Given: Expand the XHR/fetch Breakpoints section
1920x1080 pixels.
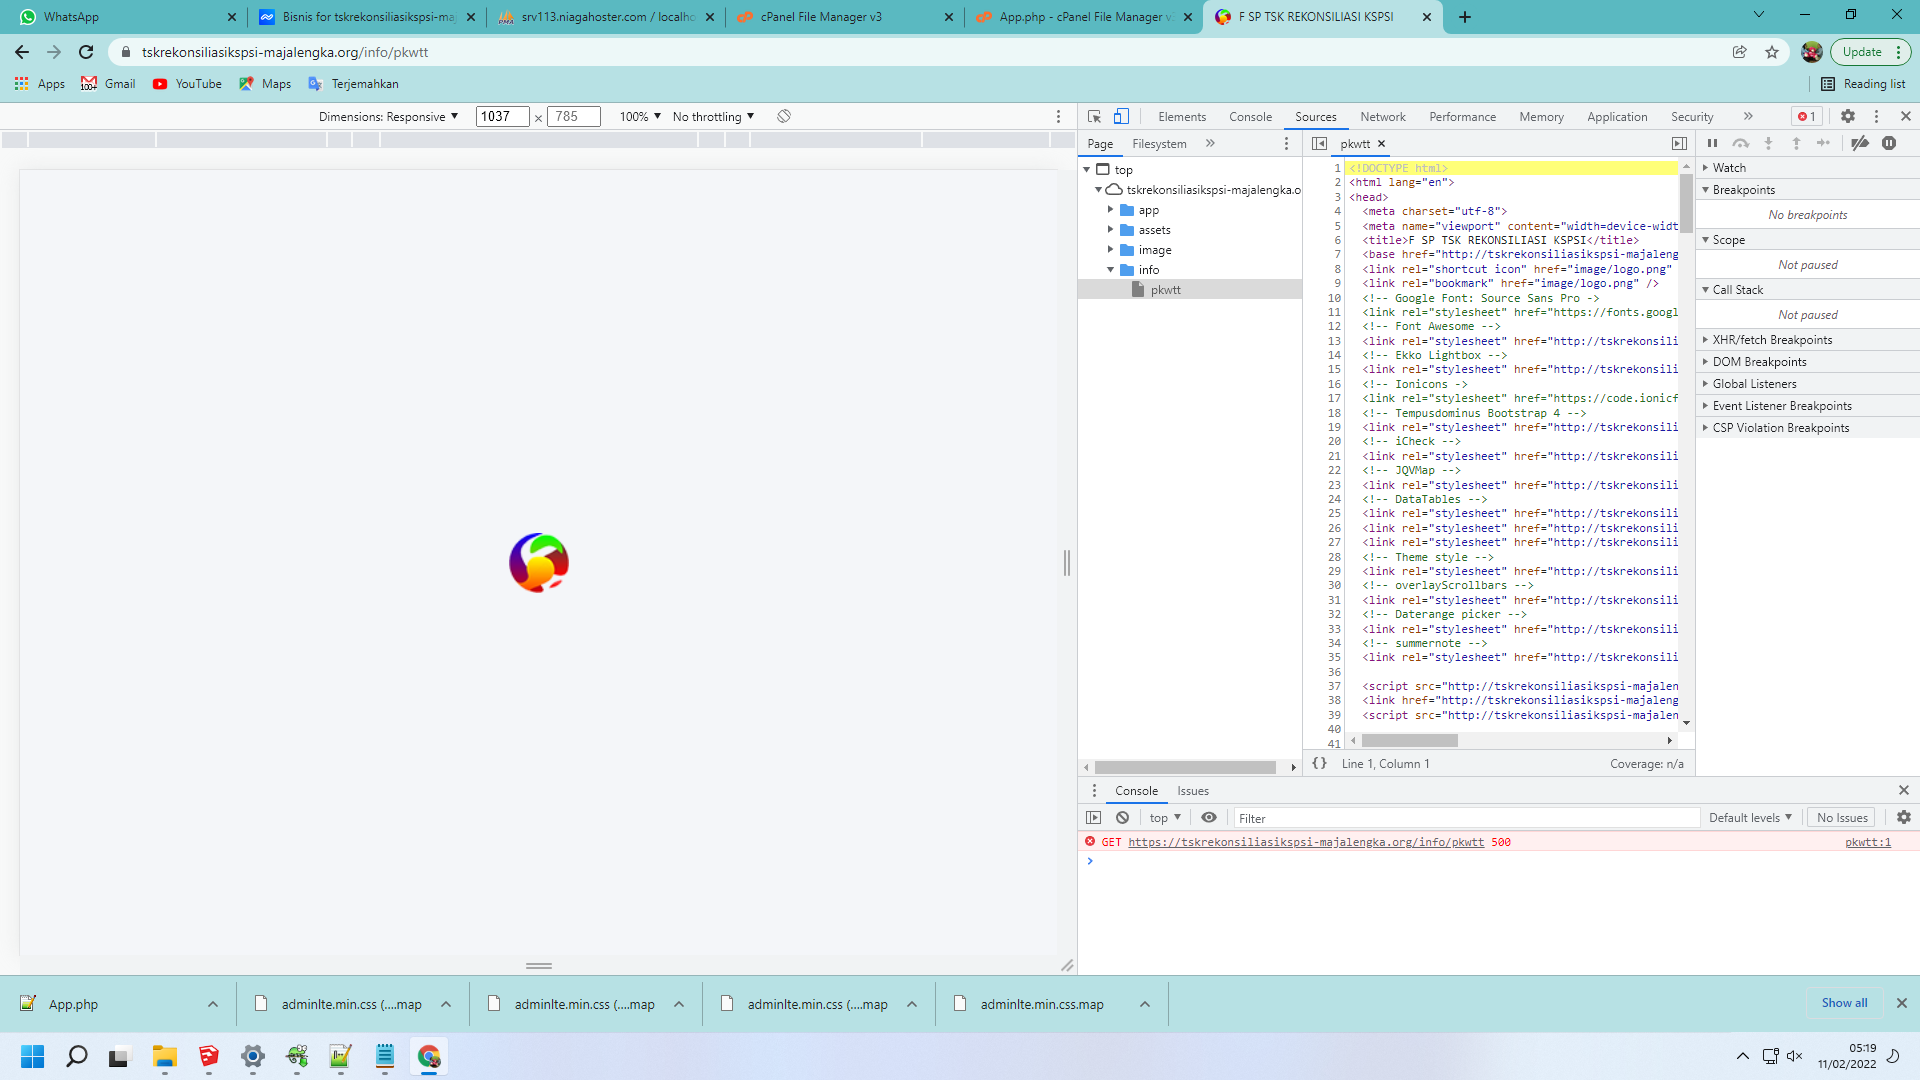Looking at the screenshot, I should click(1772, 340).
